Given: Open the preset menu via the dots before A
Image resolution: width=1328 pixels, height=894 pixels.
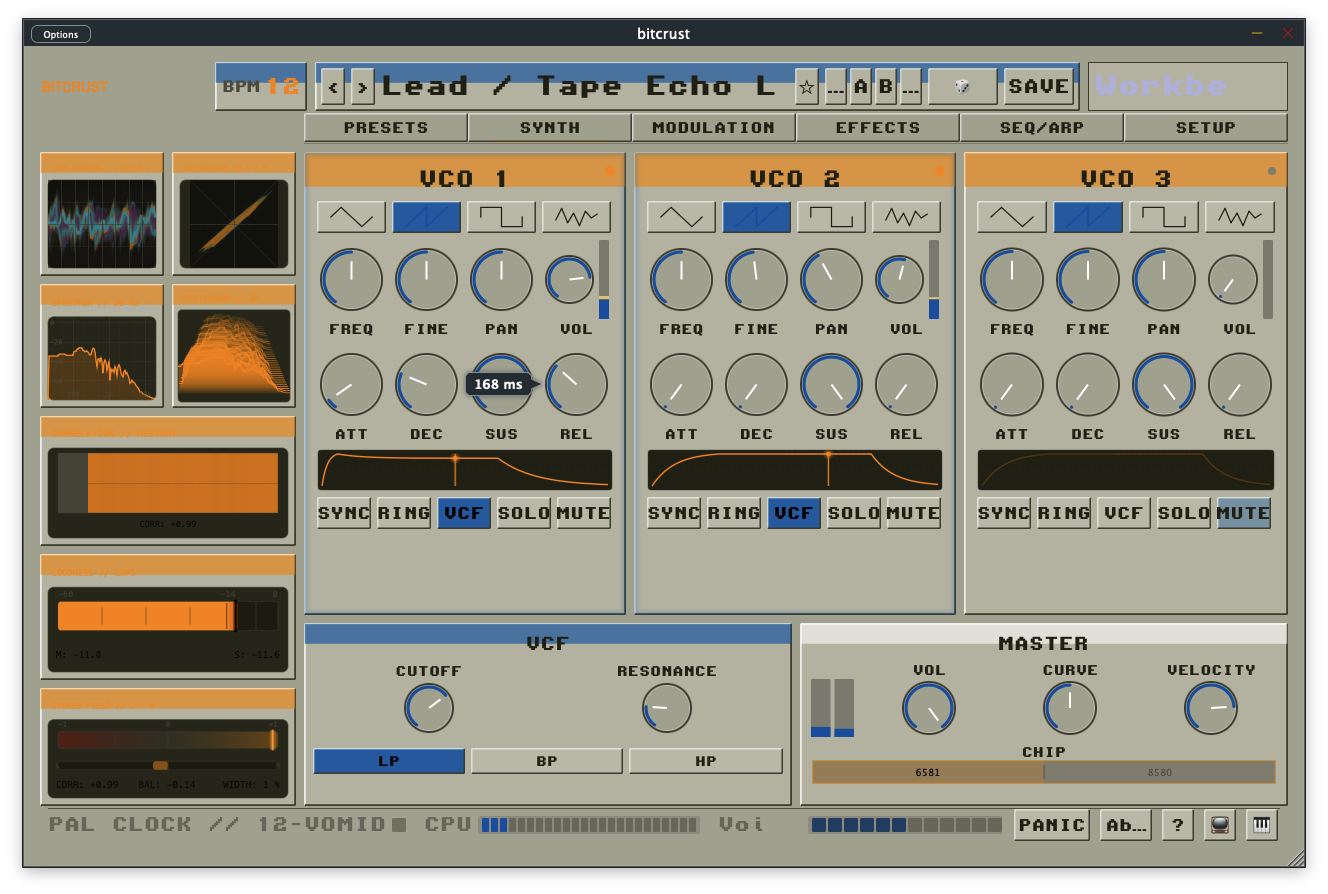Looking at the screenshot, I should pos(836,87).
